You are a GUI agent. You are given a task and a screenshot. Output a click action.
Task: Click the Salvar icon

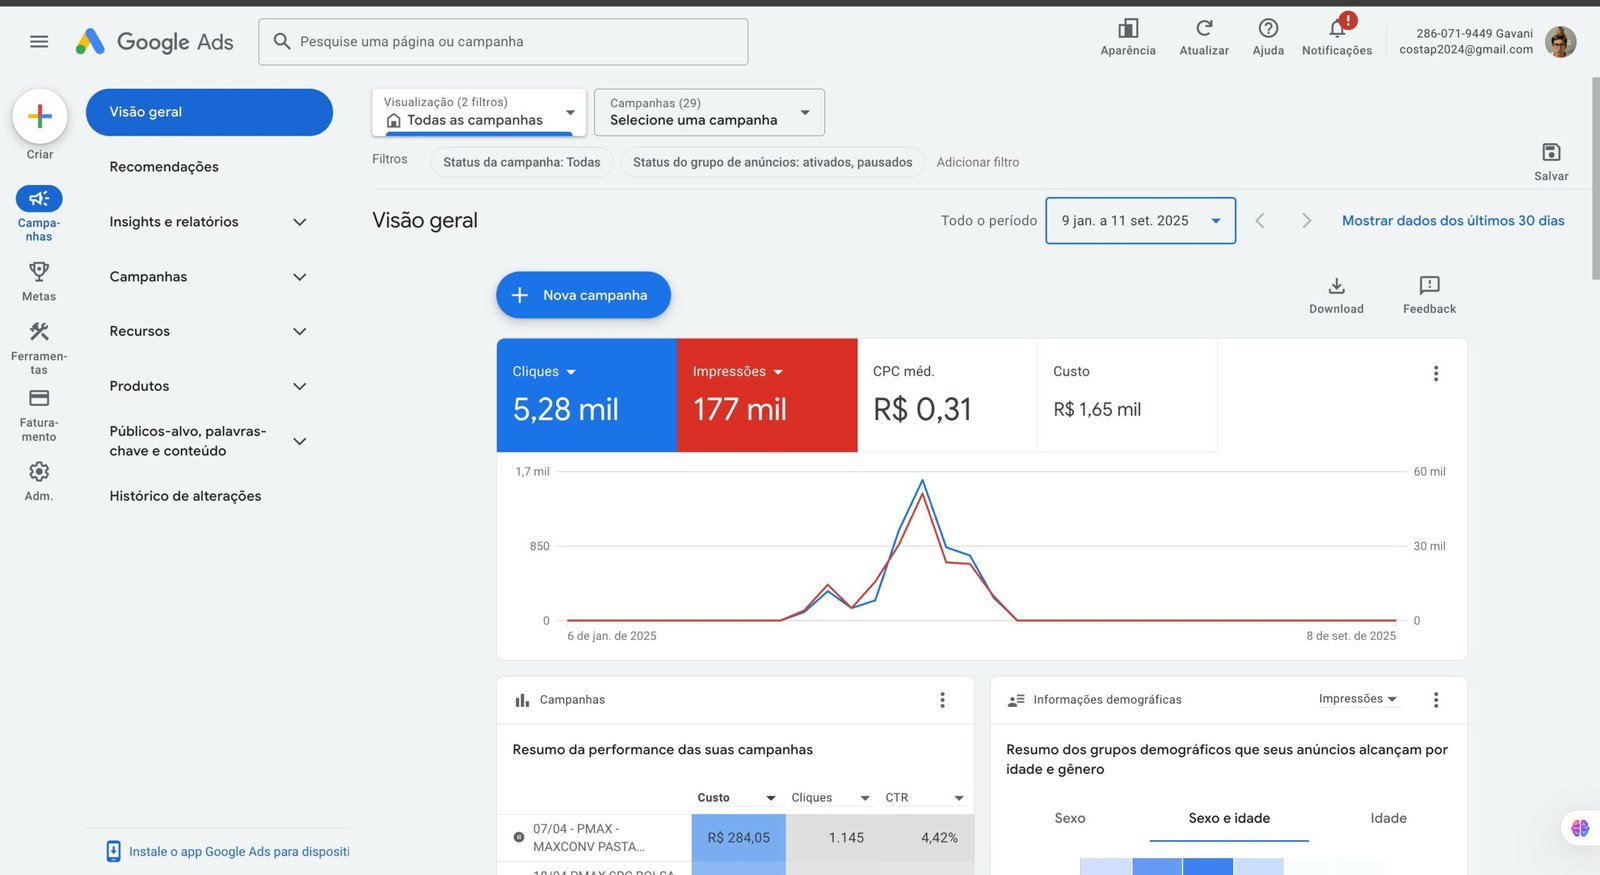coord(1551,153)
